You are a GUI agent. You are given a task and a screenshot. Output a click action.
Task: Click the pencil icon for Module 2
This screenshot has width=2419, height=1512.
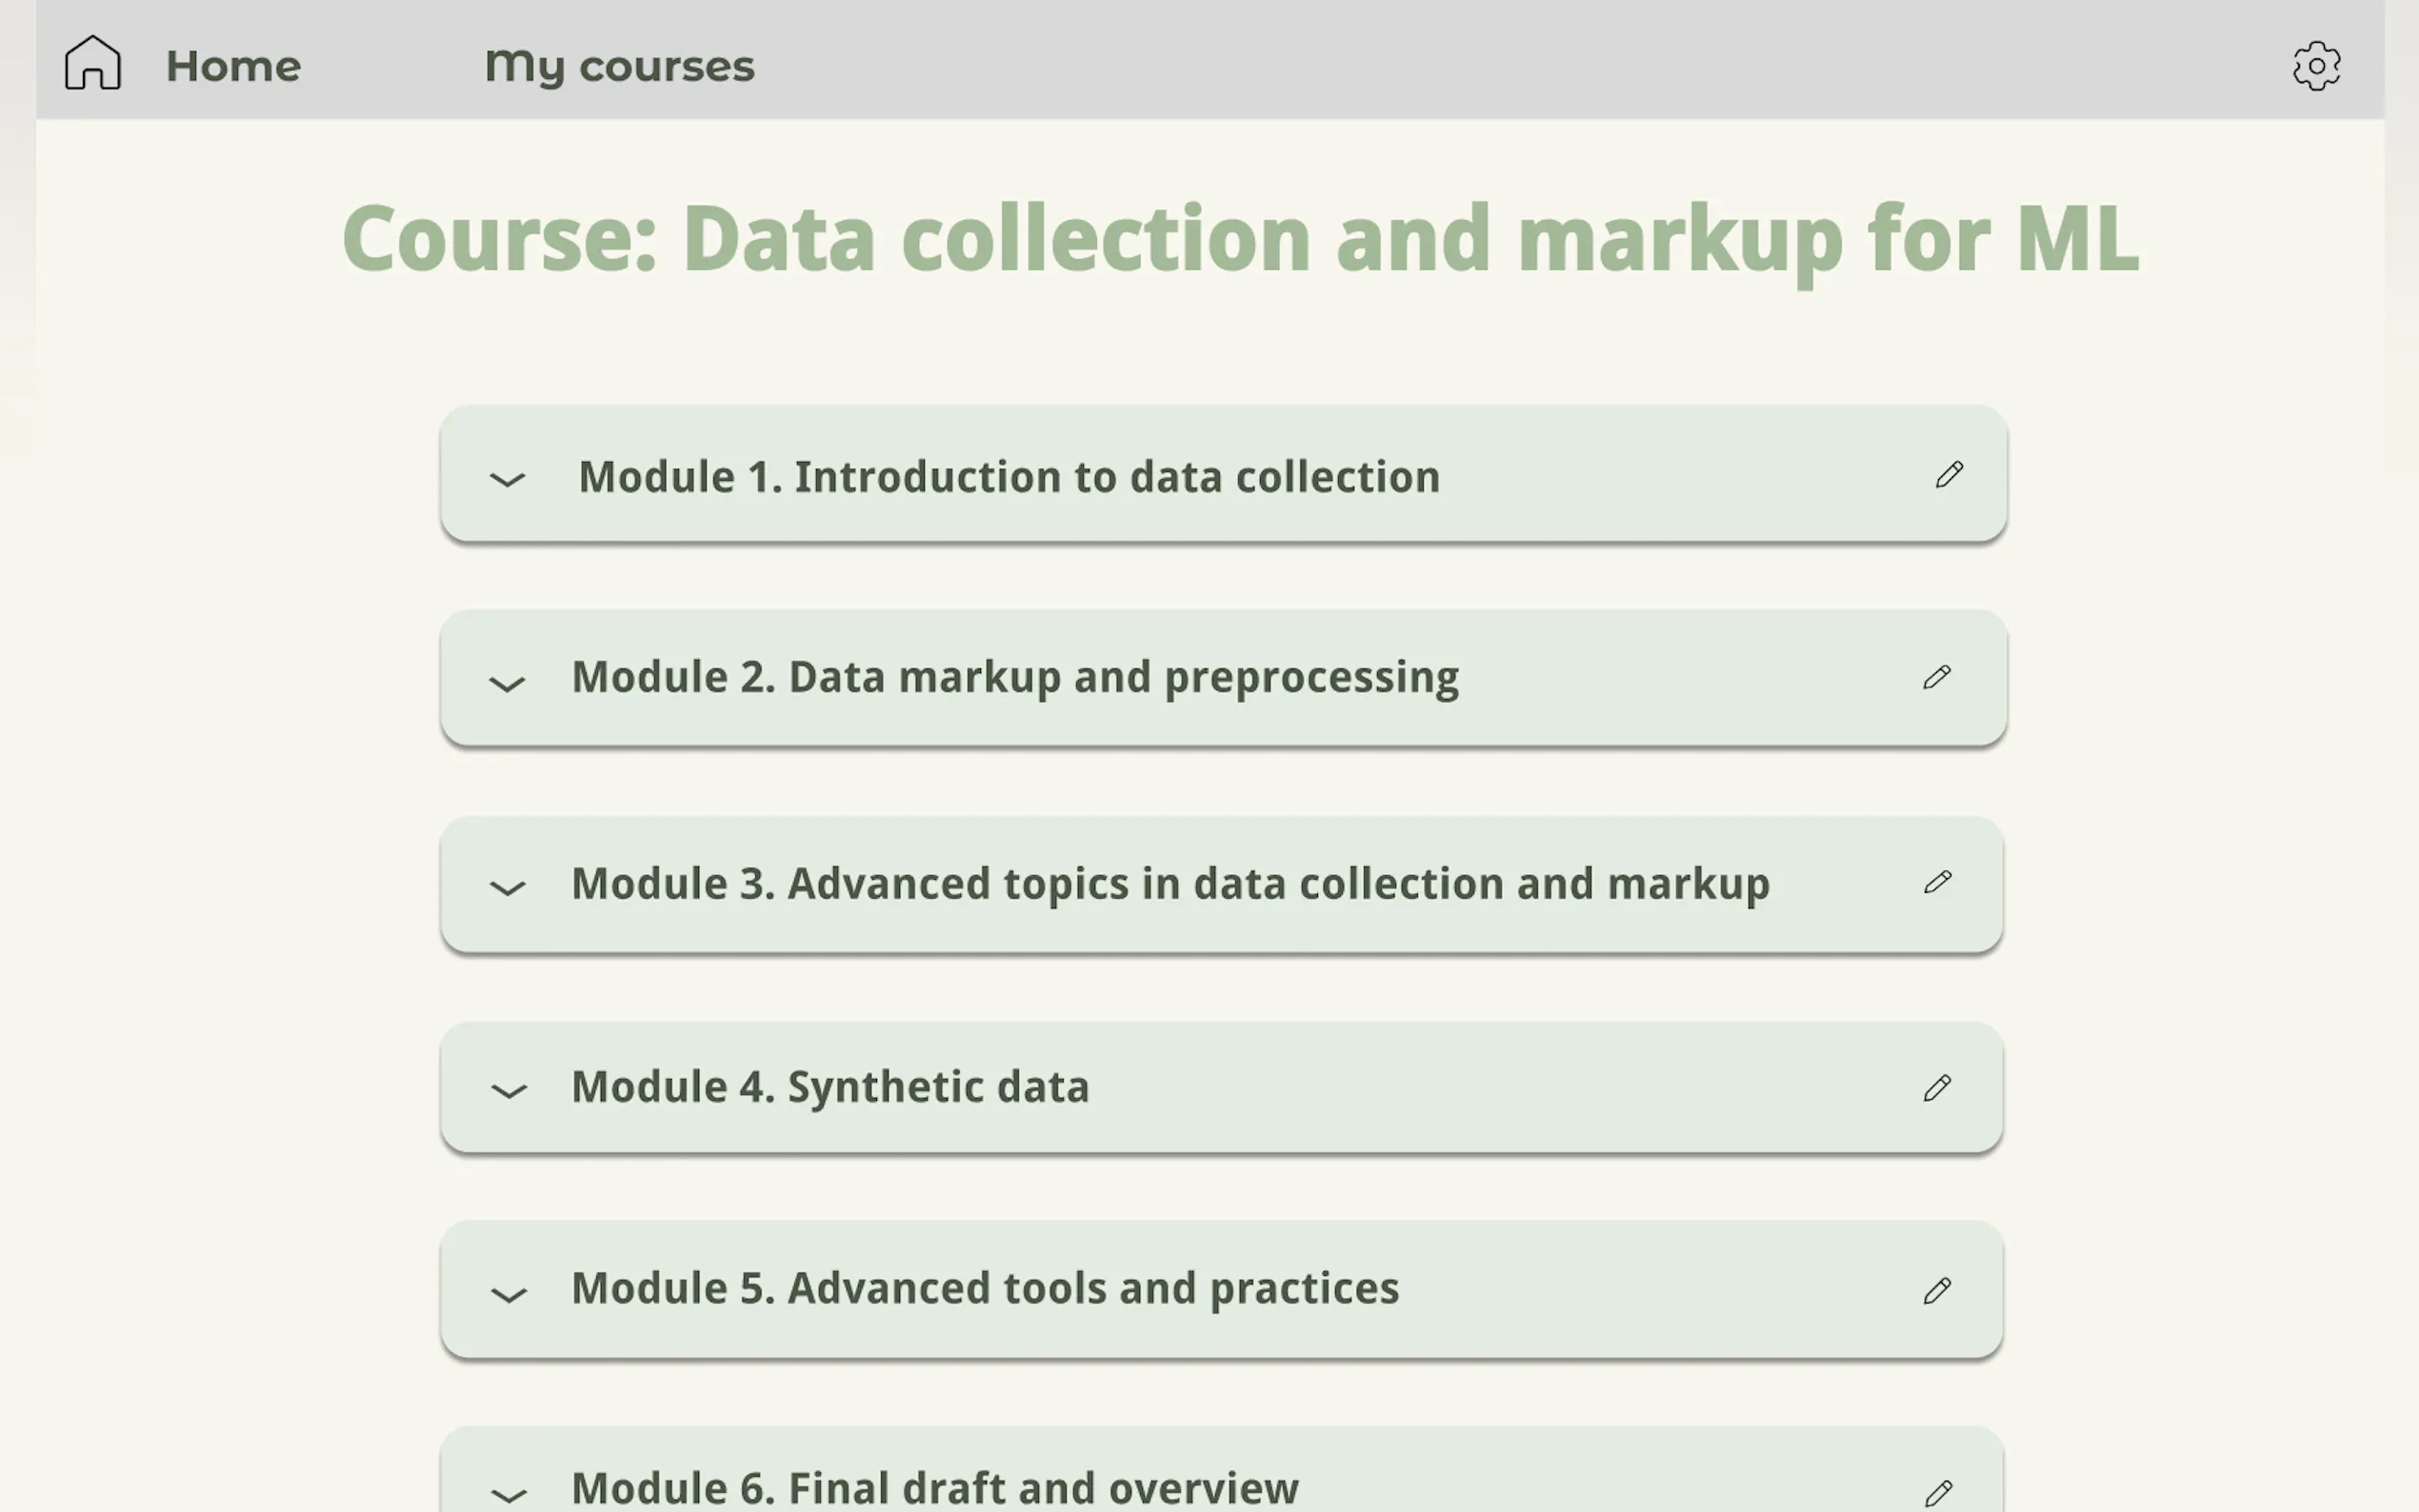click(x=1937, y=678)
